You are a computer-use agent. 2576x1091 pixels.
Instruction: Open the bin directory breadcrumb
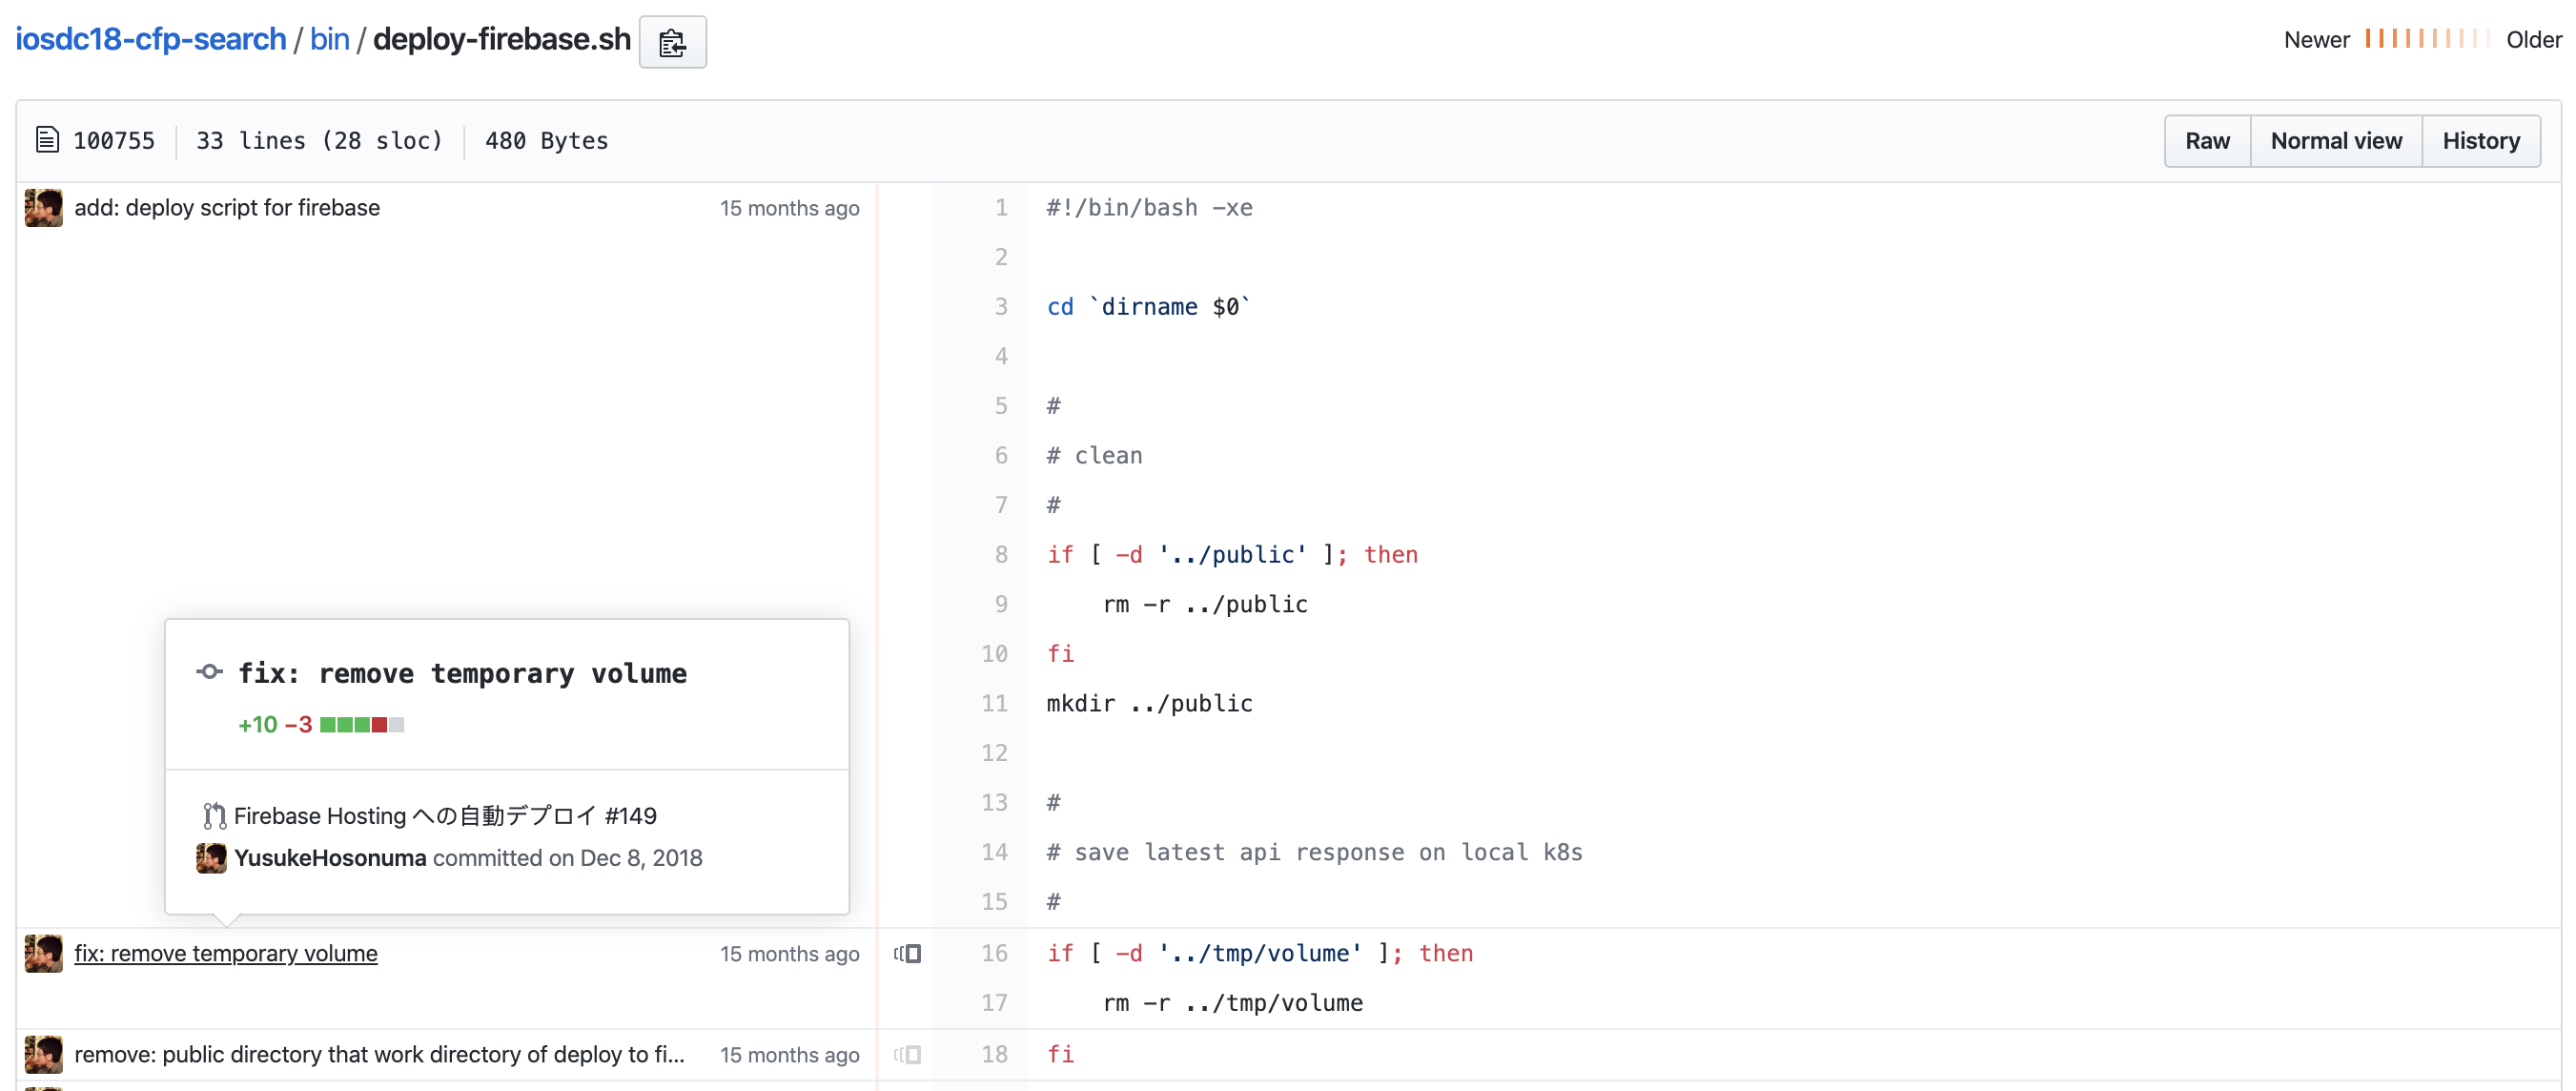(x=329, y=39)
